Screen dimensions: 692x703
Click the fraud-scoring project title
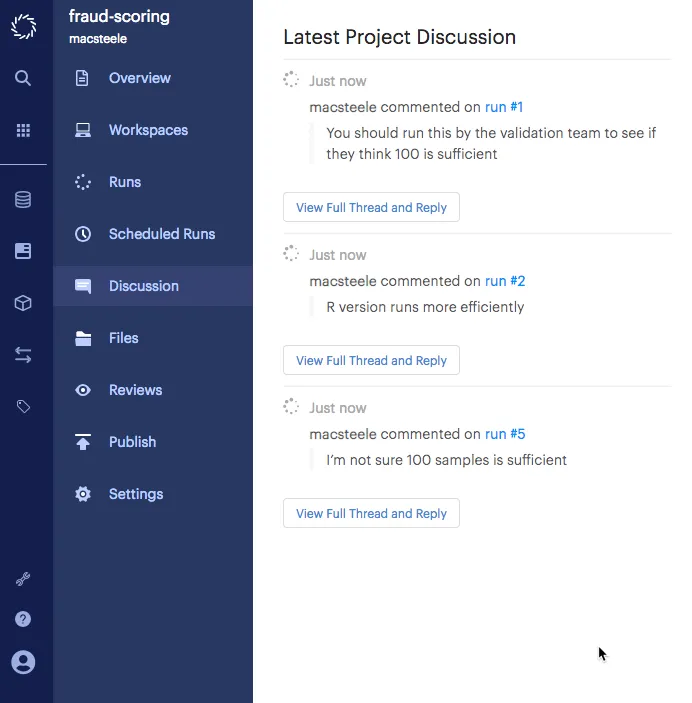coord(119,17)
